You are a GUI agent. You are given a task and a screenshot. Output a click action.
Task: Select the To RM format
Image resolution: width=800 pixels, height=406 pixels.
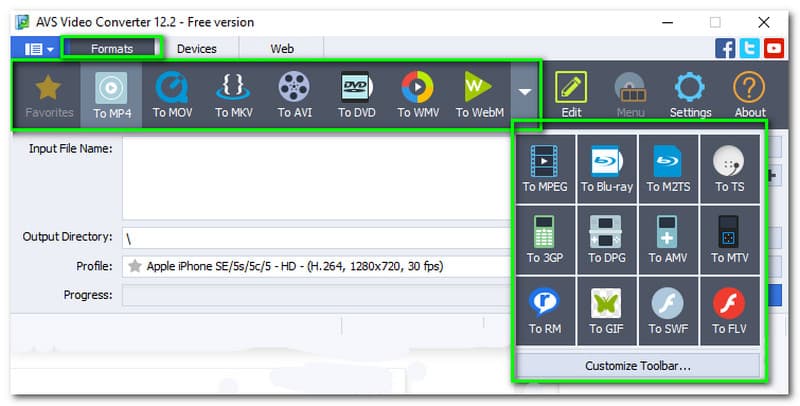coord(545,311)
